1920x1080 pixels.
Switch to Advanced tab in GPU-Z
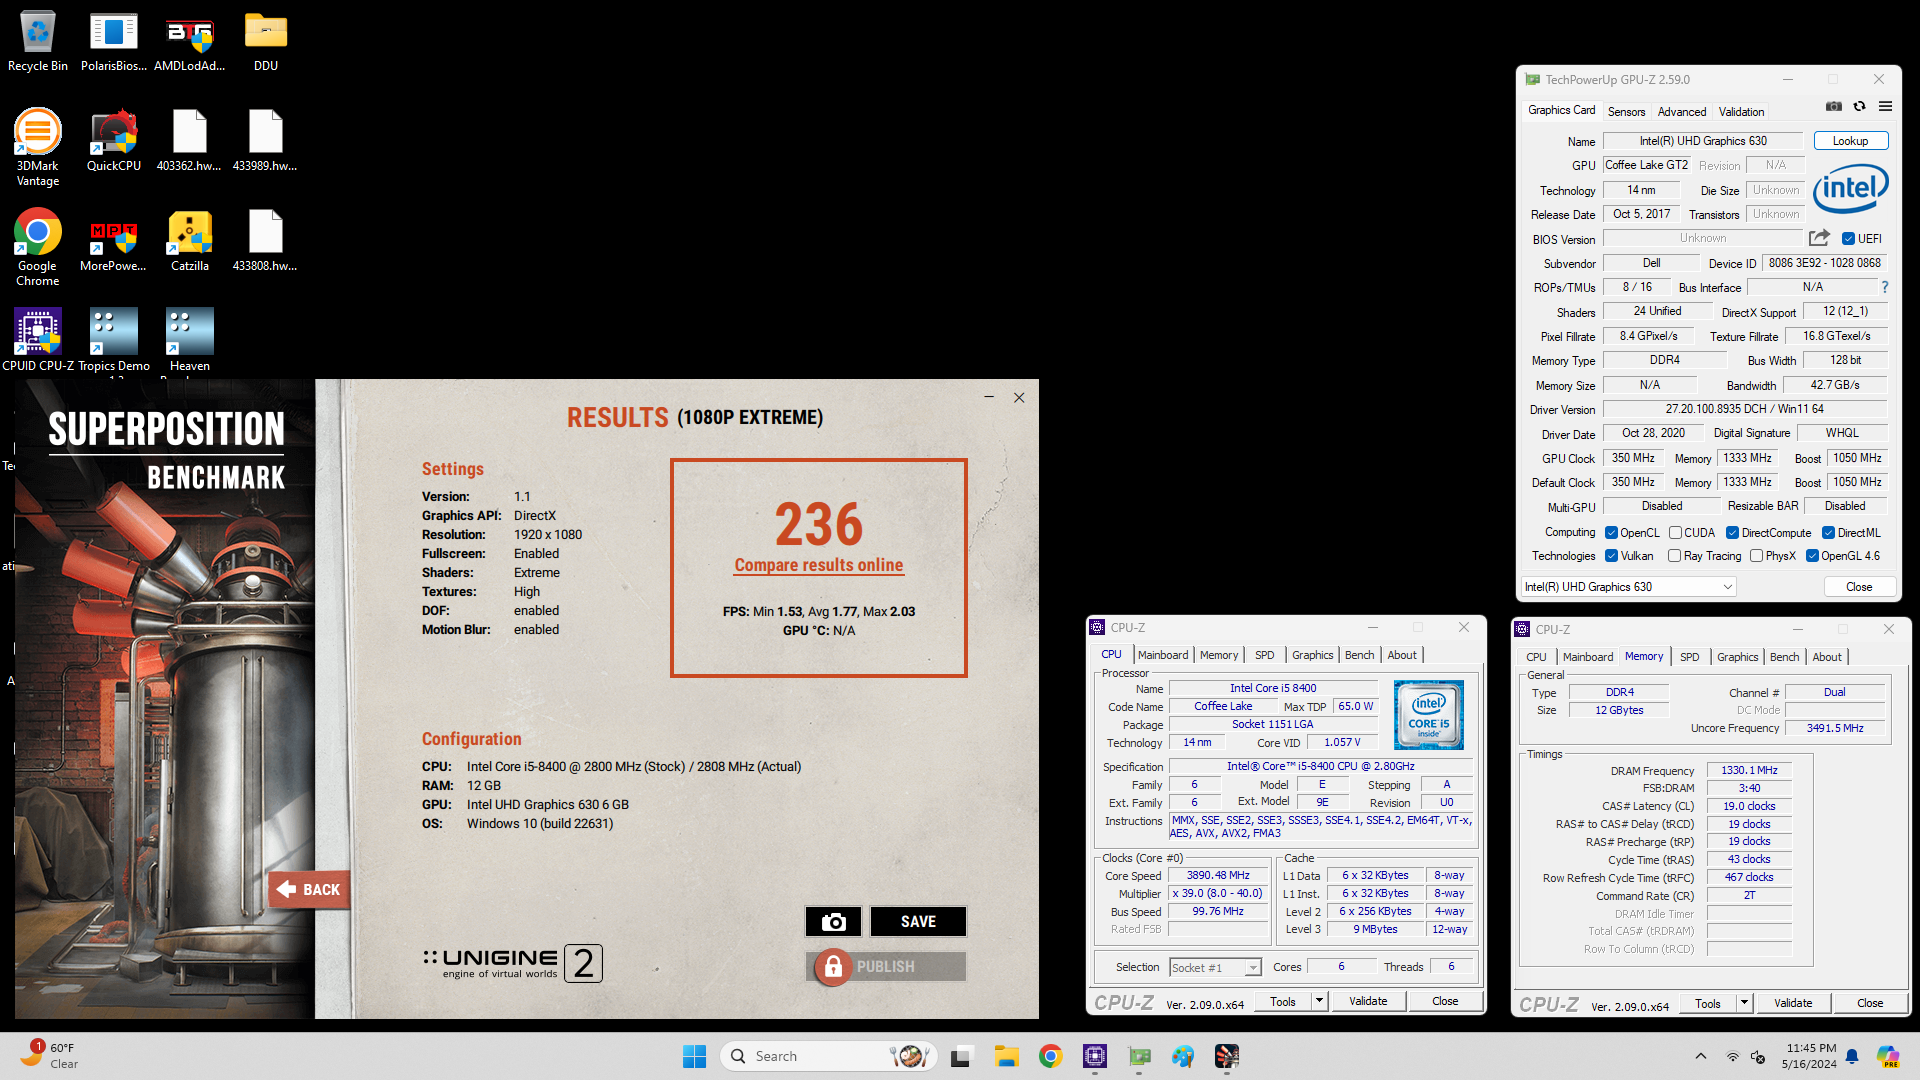coord(1682,112)
